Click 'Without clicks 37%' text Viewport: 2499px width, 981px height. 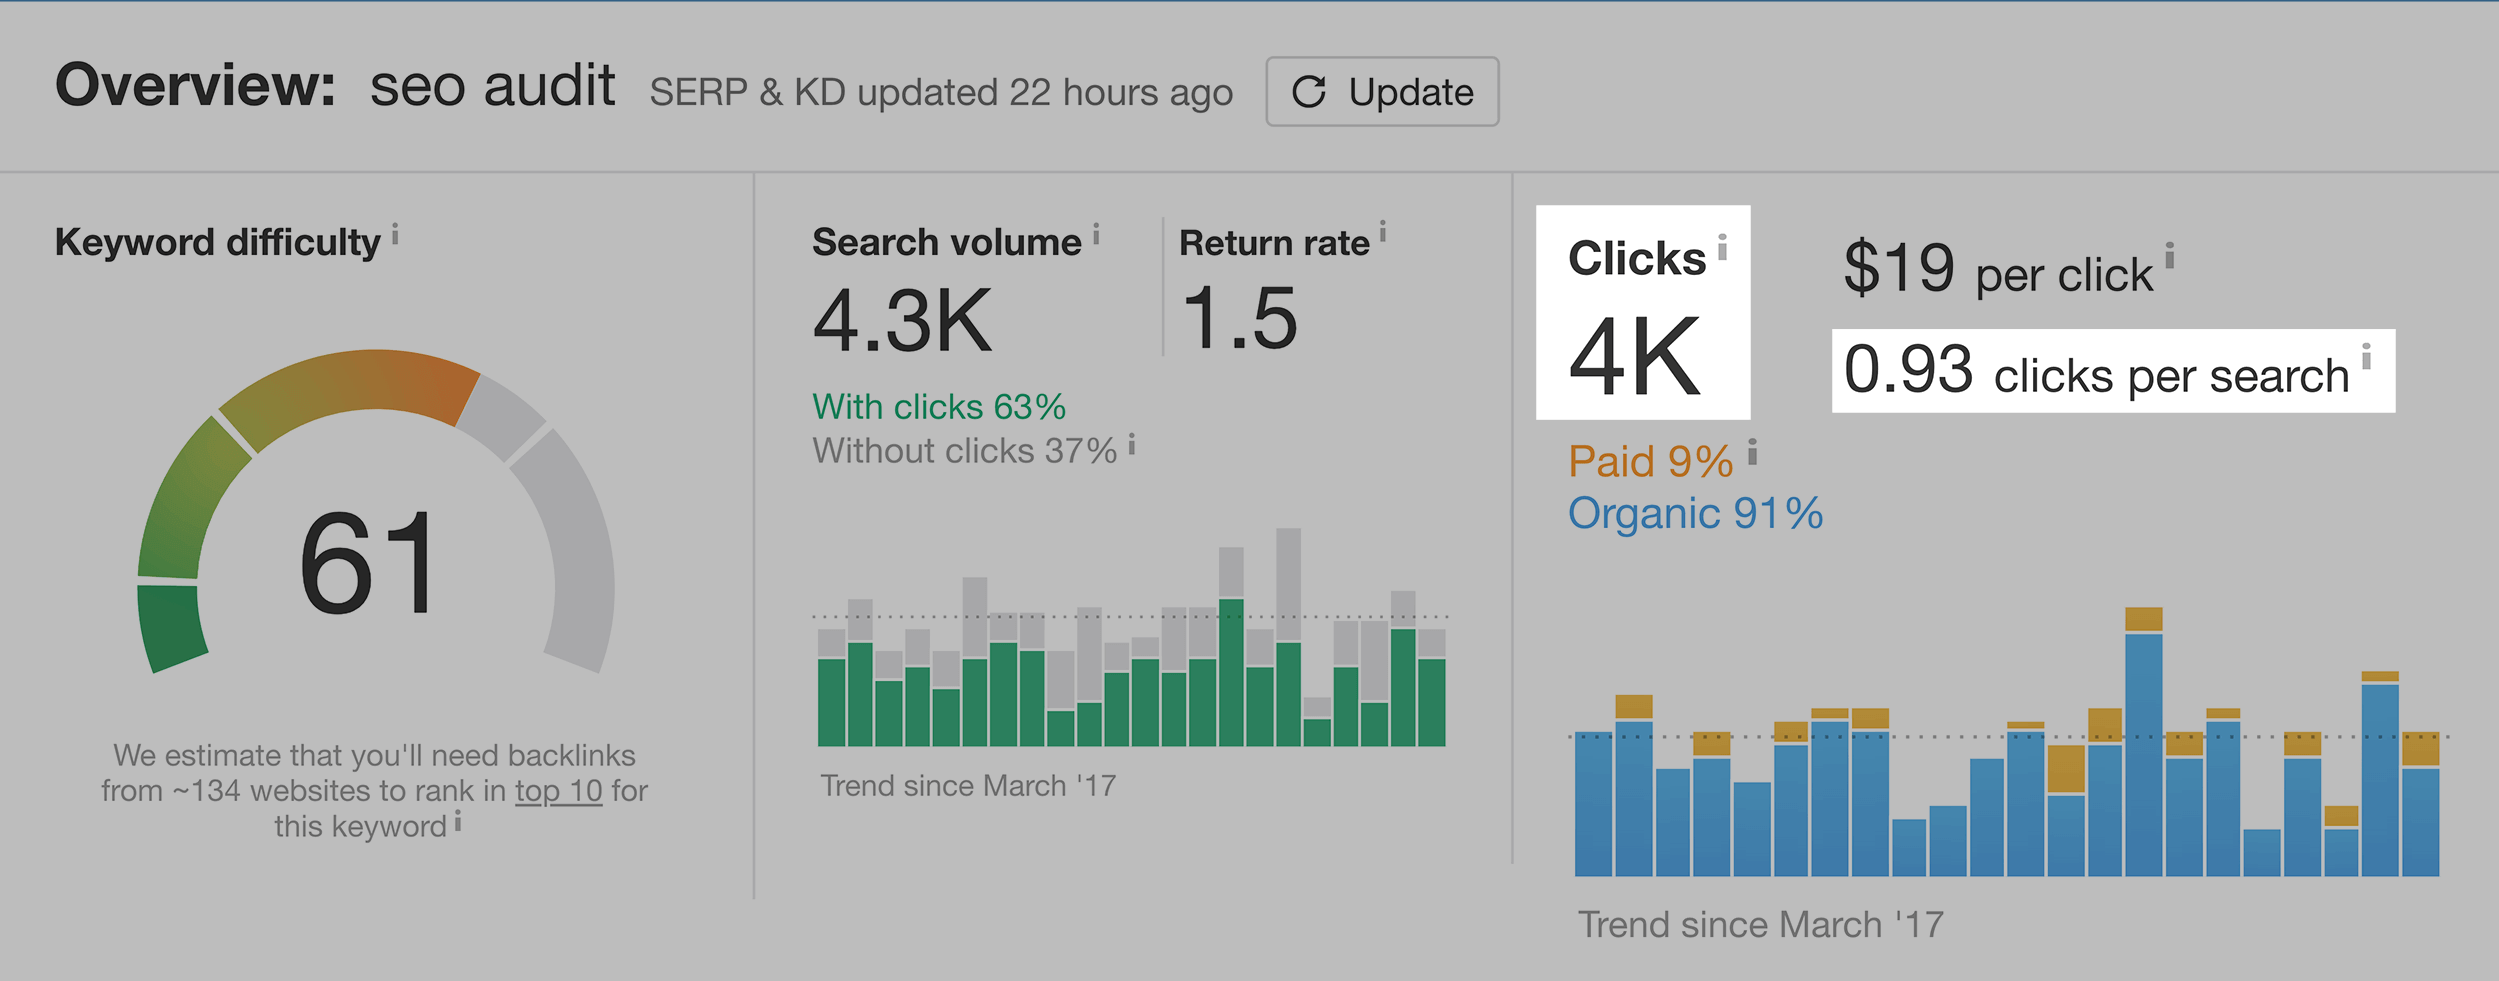pos(965,451)
